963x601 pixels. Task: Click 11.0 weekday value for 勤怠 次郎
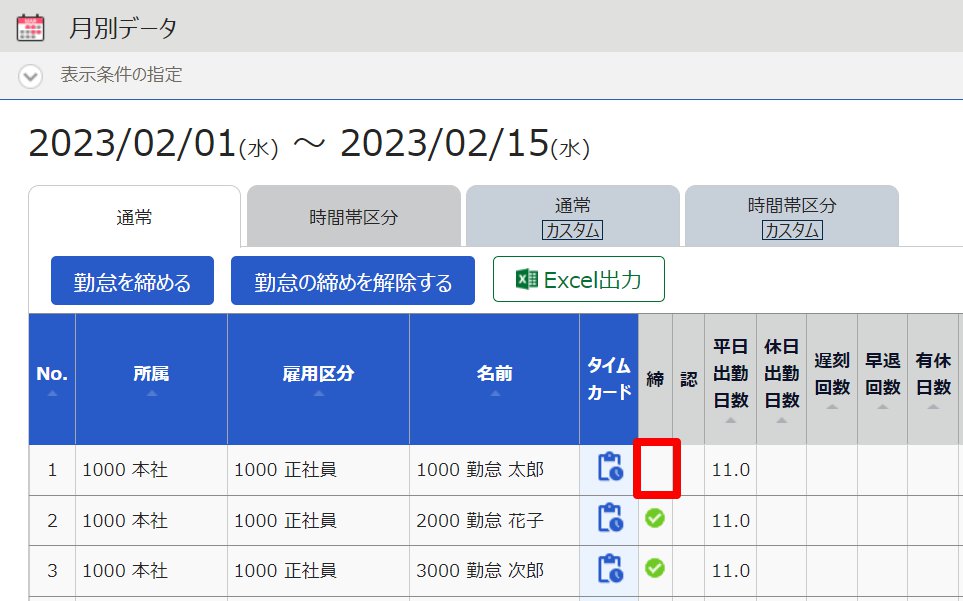click(x=731, y=570)
